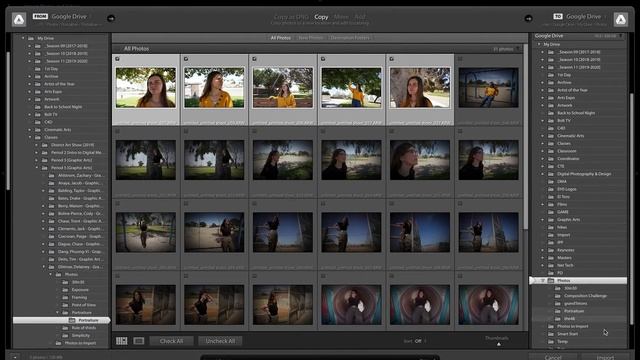Viewport: 640px width, 360px height.
Task: Collapse source My Drive tree
Action: coord(23,38)
